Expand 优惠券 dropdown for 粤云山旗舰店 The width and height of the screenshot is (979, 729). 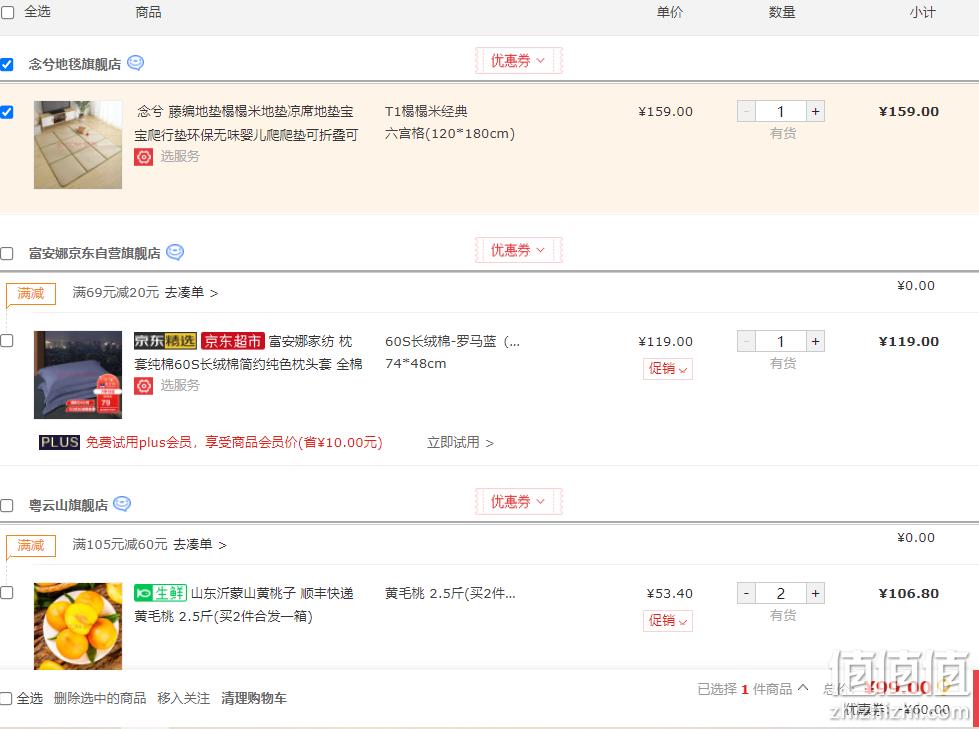tap(518, 502)
